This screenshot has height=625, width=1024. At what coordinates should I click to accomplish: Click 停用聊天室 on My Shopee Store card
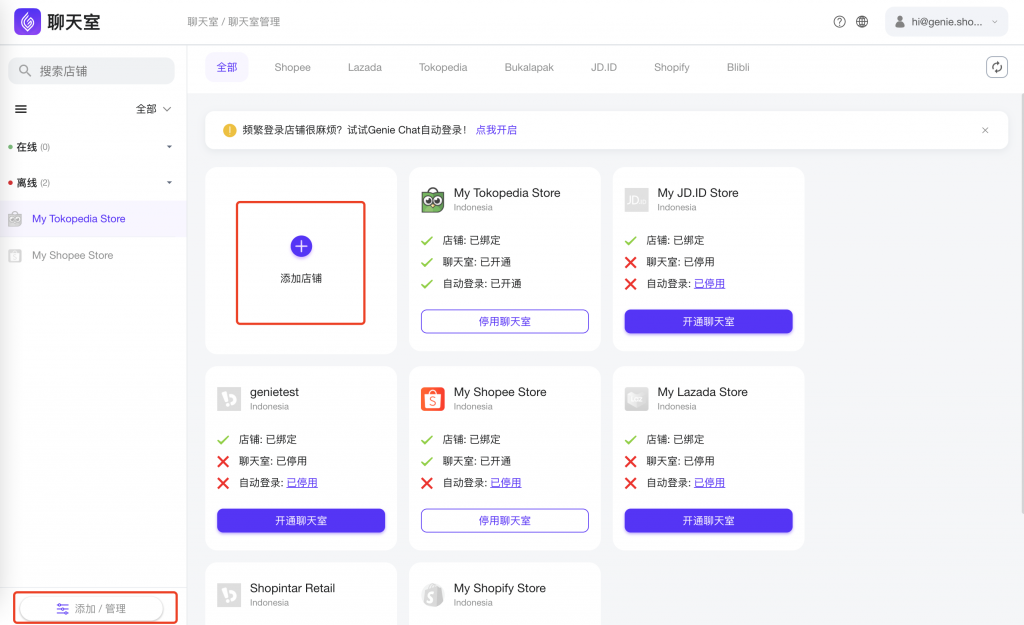pos(505,521)
